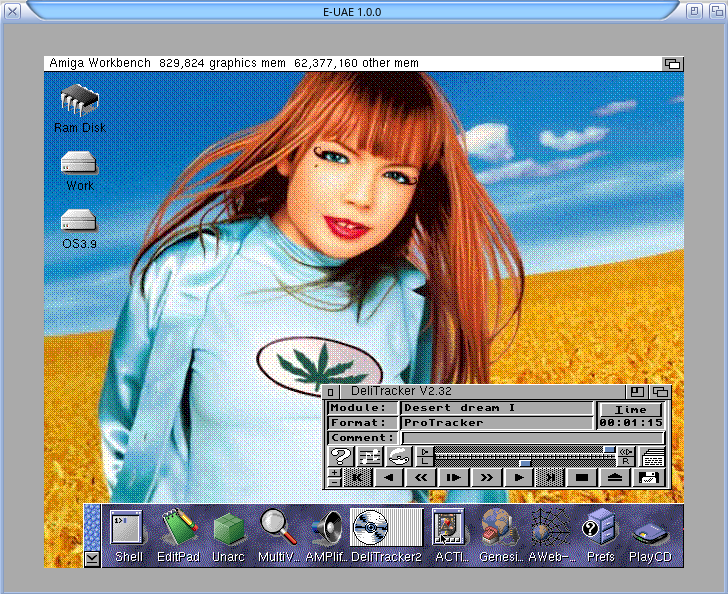
Task: Eject the current module in DeliTracker
Action: pyautogui.click(x=615, y=477)
